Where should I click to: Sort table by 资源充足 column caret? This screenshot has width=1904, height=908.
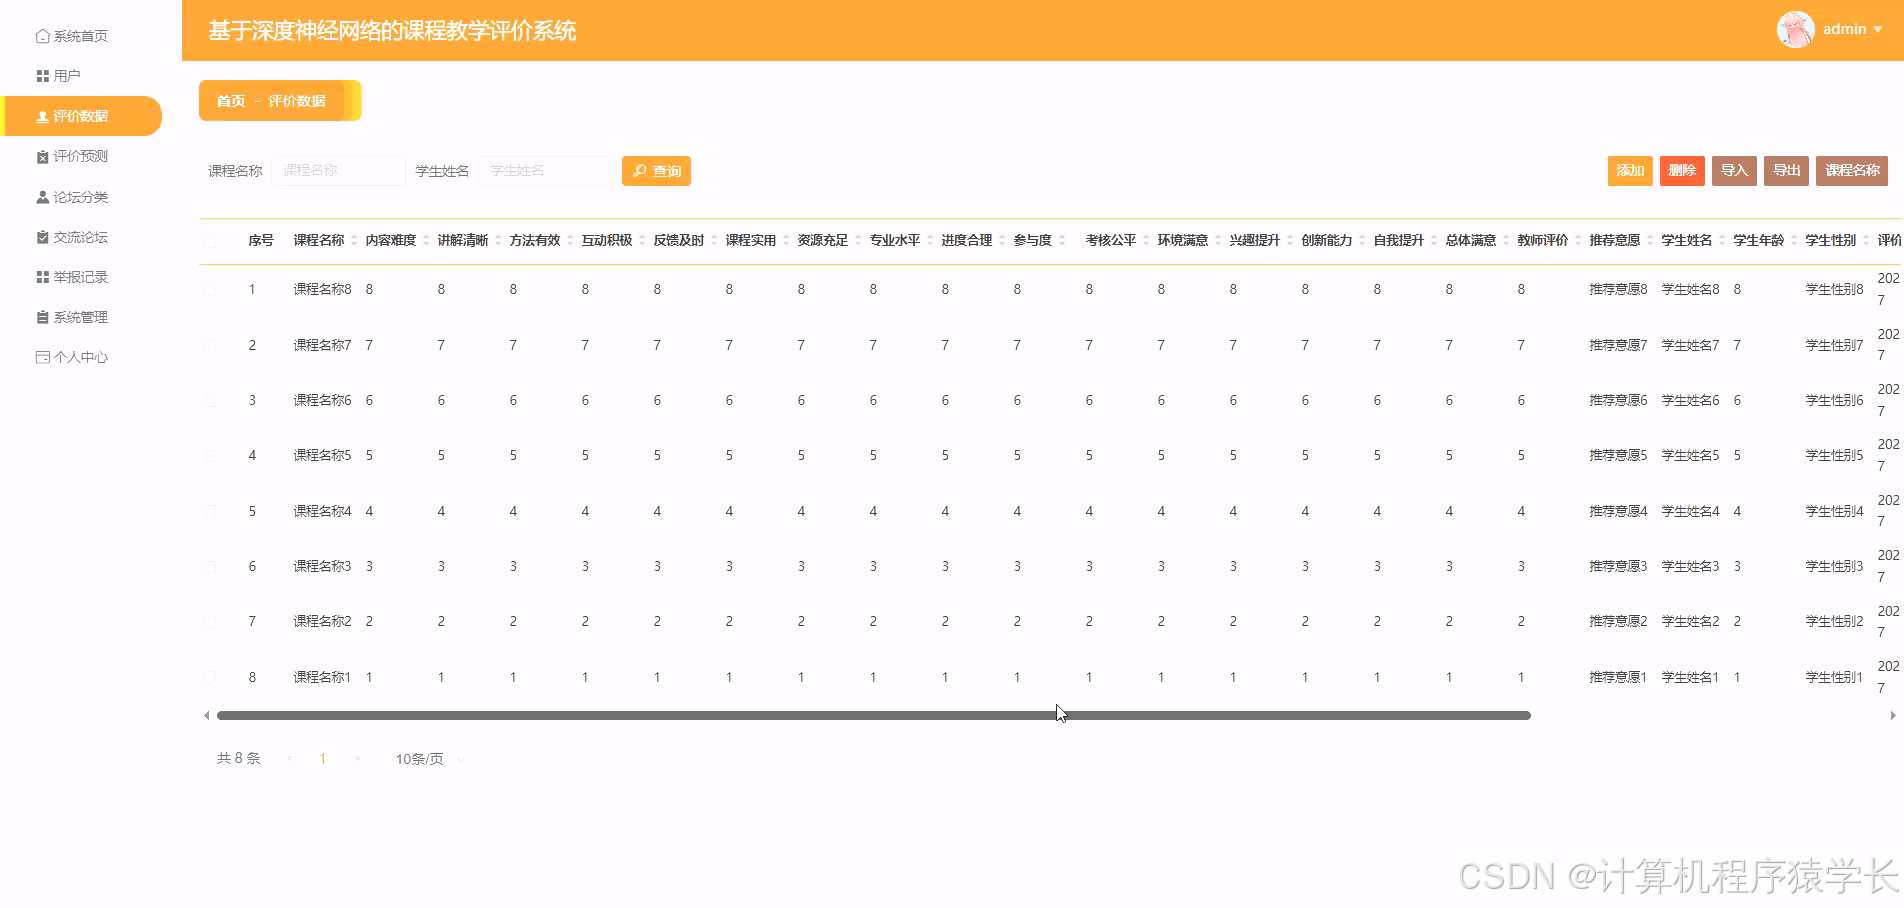tap(858, 240)
